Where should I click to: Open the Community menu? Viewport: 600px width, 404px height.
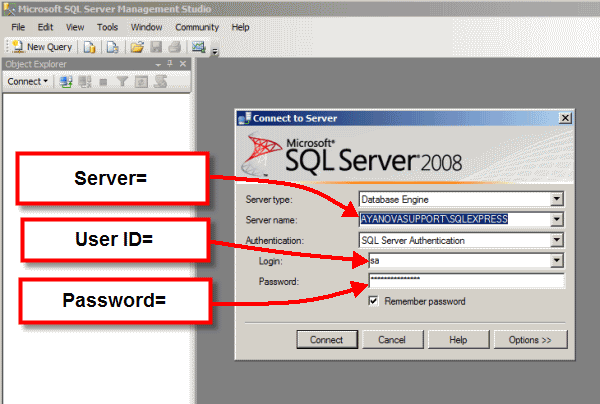[197, 27]
